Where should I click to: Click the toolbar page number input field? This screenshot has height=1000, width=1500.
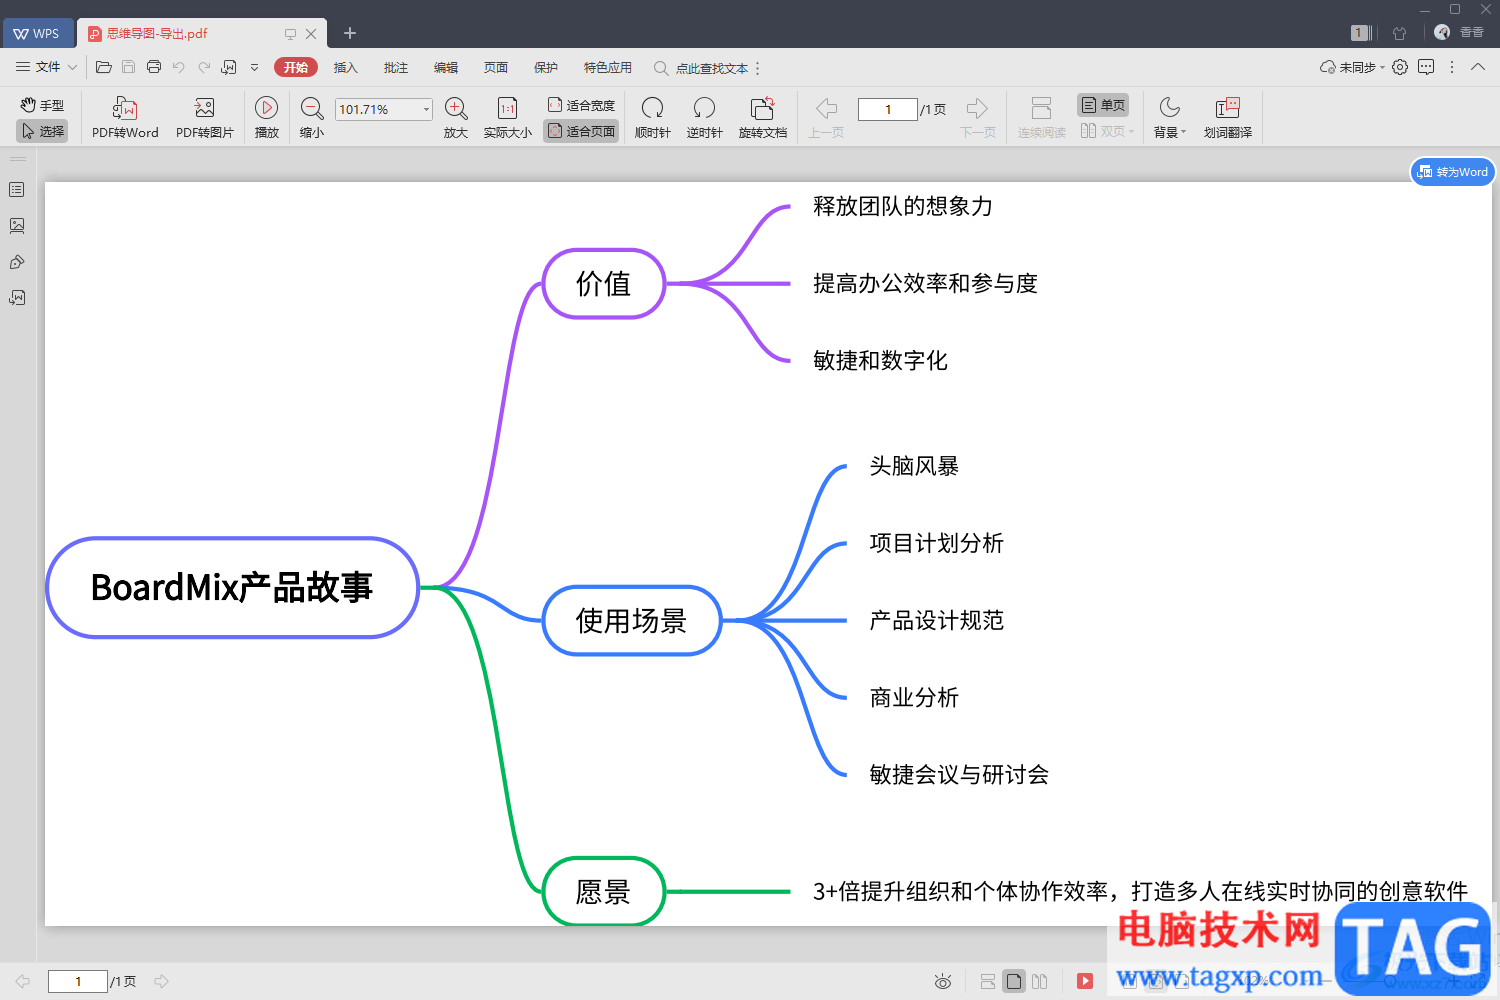[x=887, y=109]
